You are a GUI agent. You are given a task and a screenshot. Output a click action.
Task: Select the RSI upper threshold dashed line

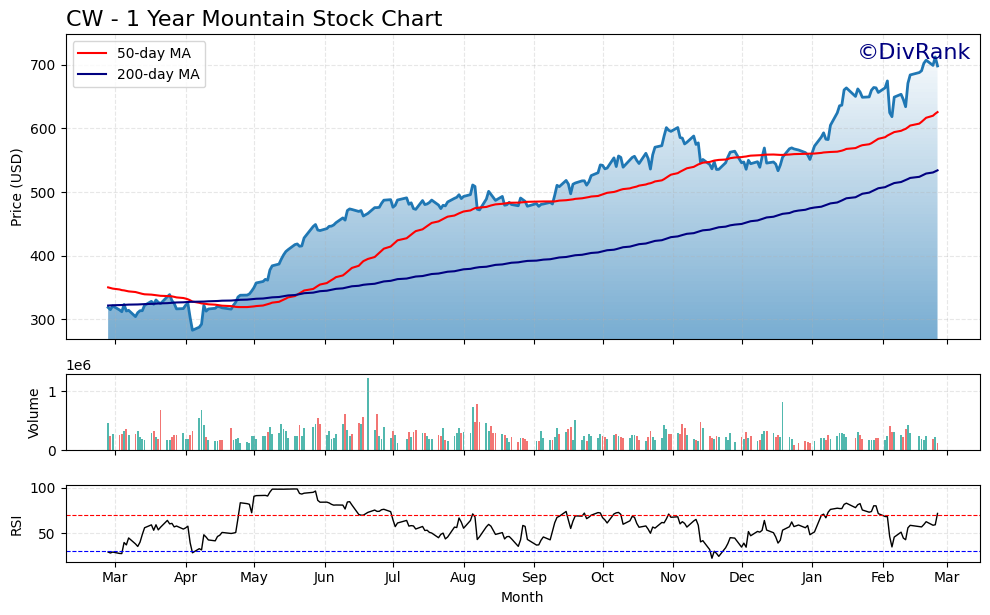click(500, 513)
